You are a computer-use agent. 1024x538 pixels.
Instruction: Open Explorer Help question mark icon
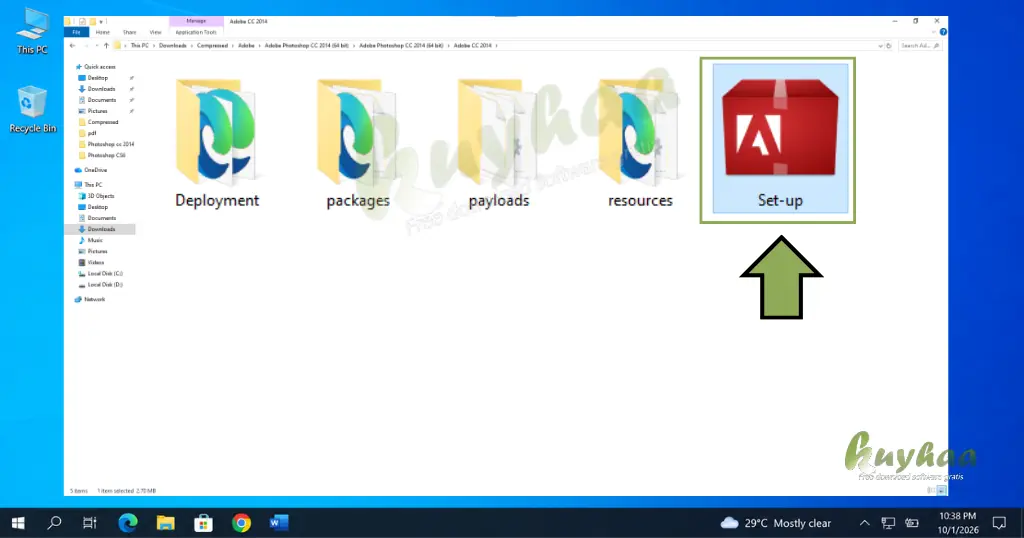[x=943, y=32]
